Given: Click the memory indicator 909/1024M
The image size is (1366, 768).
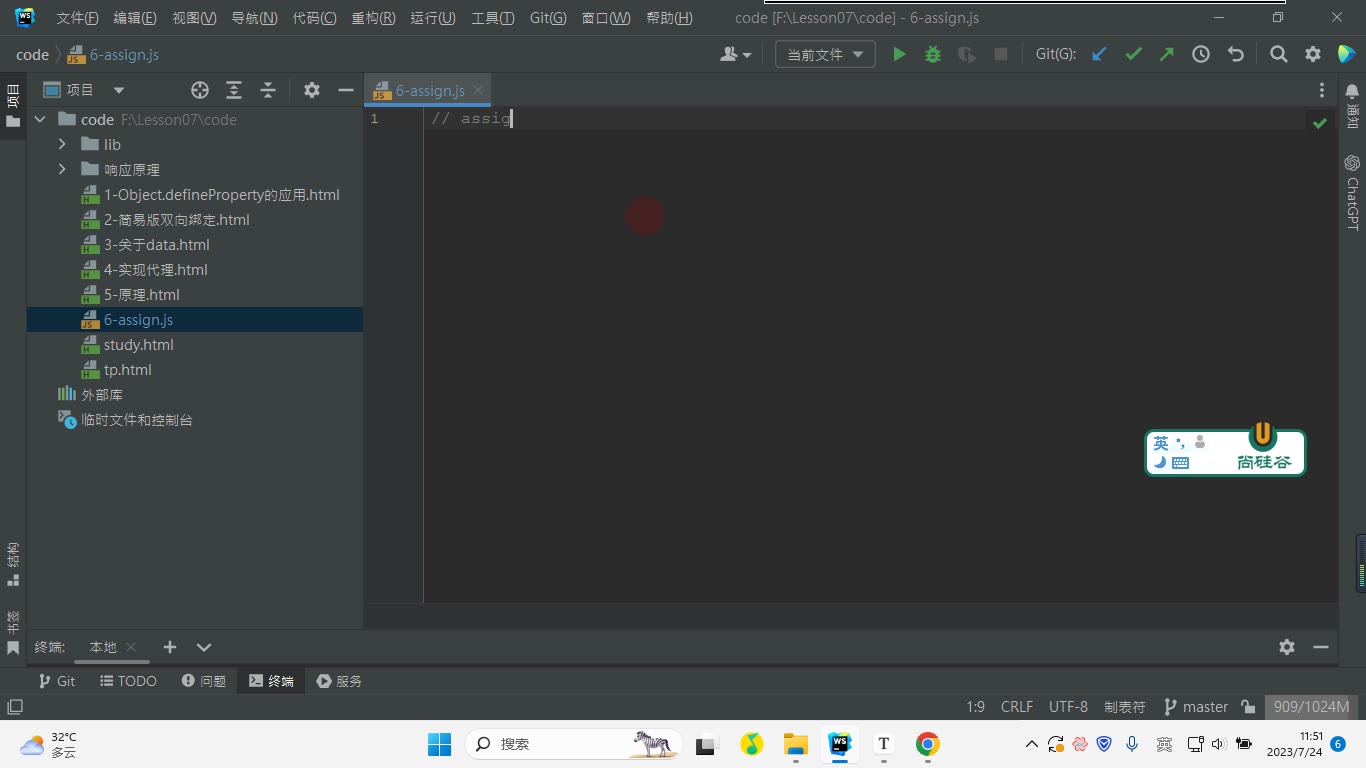Looking at the screenshot, I should 1311,707.
